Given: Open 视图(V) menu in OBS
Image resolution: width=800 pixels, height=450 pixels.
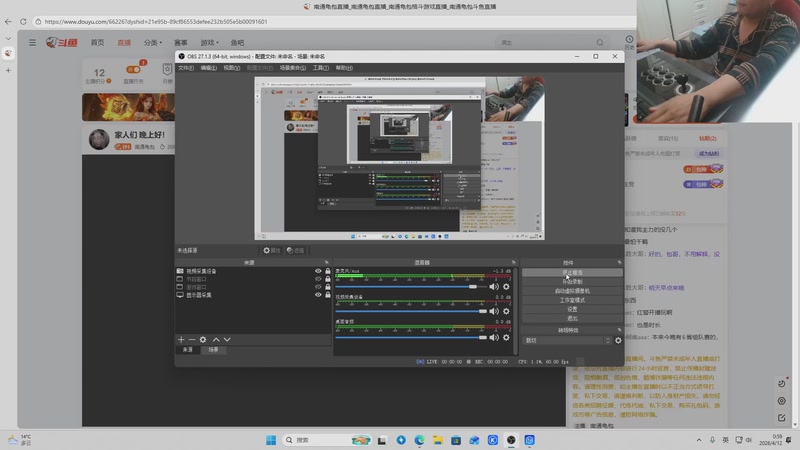Looking at the screenshot, I should click(232, 68).
